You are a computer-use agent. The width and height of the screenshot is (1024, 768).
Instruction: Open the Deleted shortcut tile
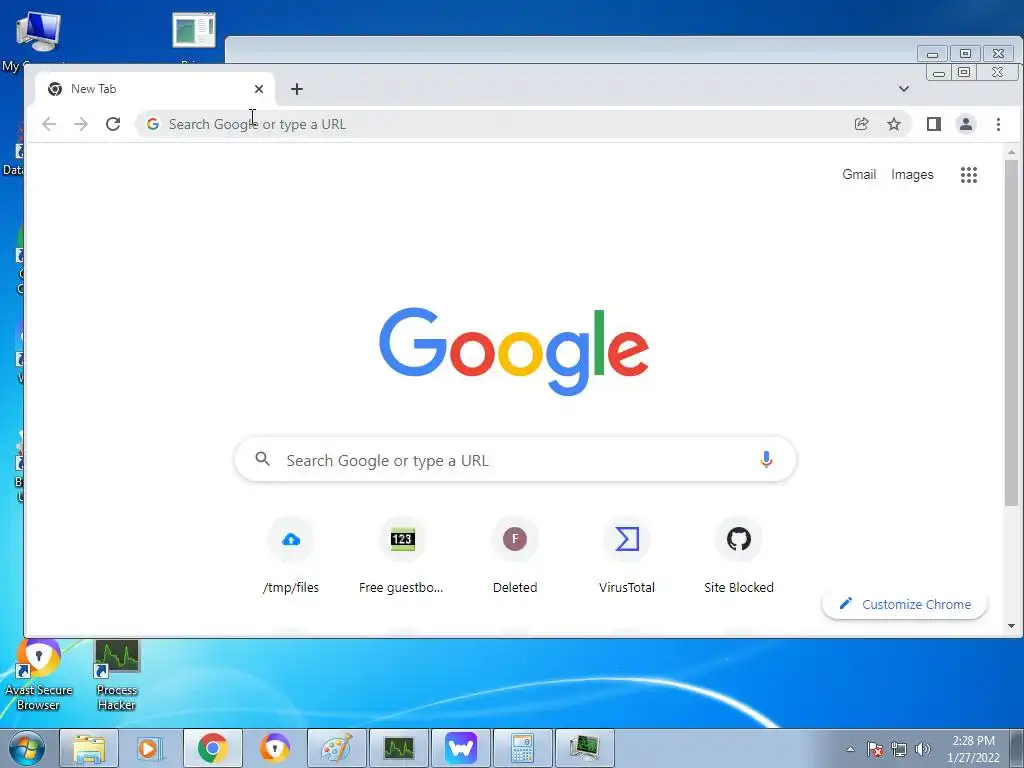(x=515, y=555)
